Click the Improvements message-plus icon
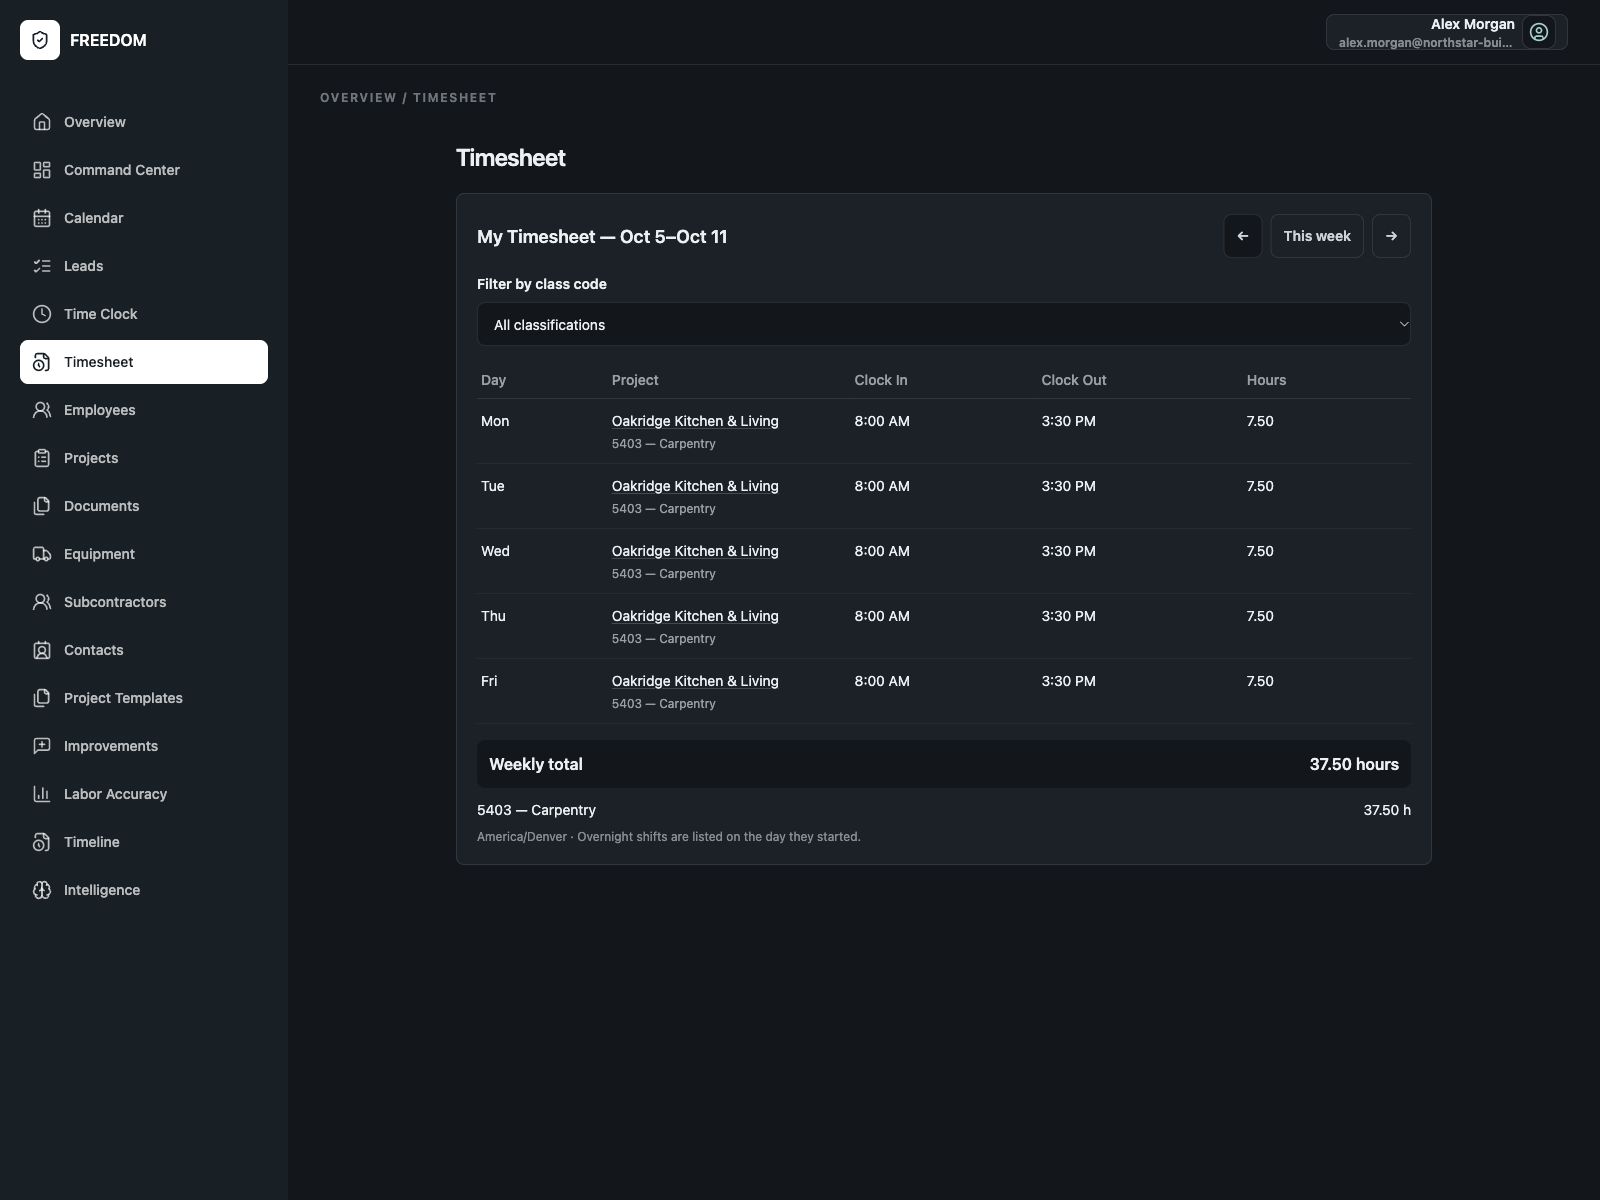The height and width of the screenshot is (1200, 1600). (42, 746)
